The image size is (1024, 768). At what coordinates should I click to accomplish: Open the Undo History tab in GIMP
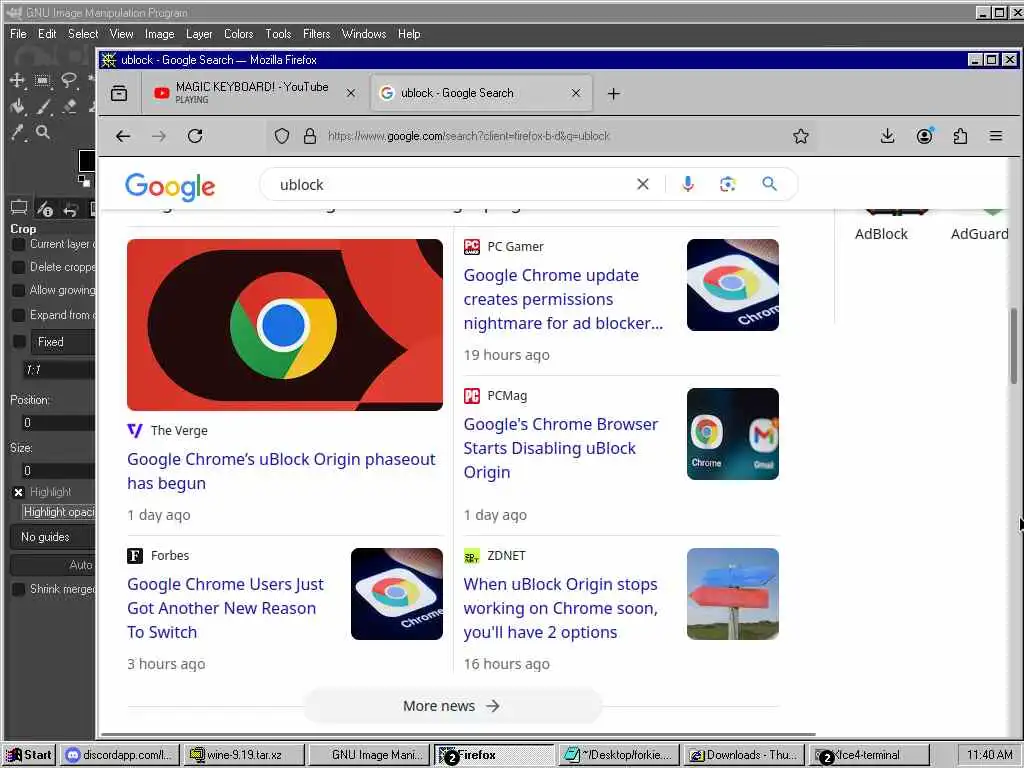(x=71, y=209)
